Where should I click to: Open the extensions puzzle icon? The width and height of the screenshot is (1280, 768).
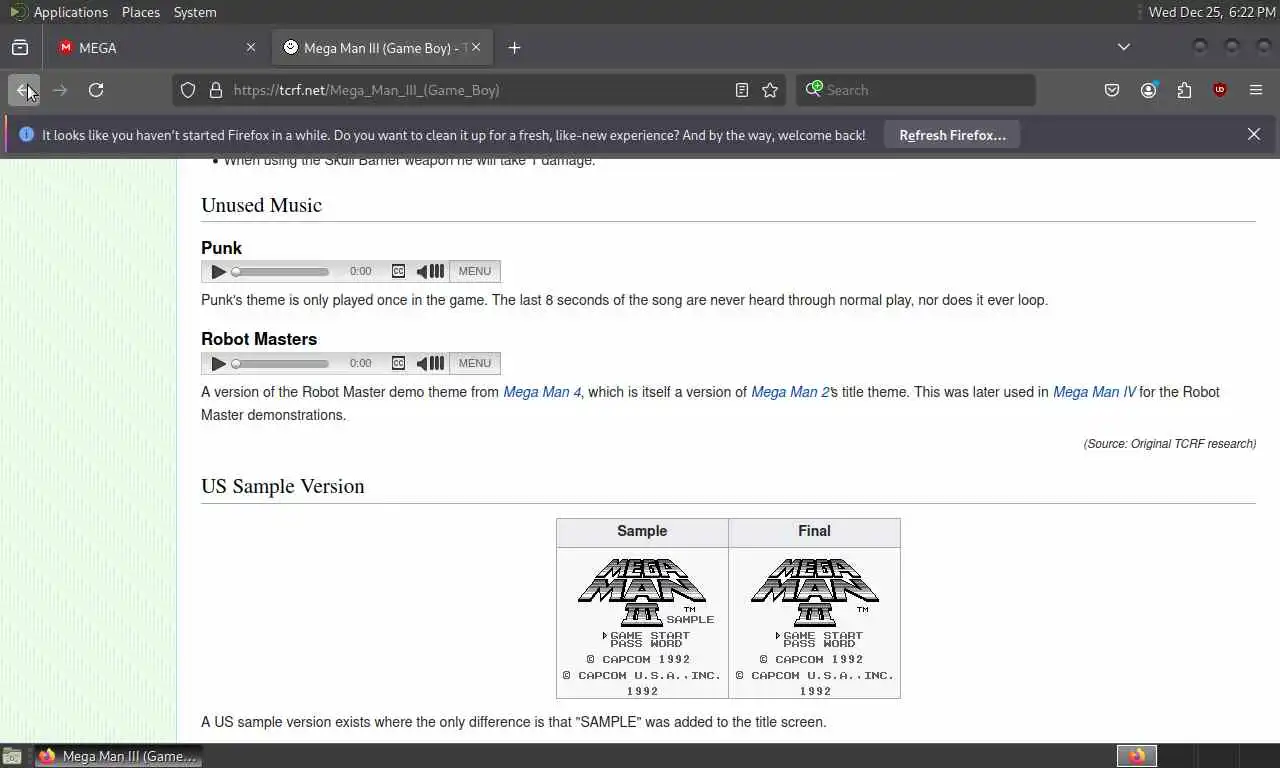1184,90
